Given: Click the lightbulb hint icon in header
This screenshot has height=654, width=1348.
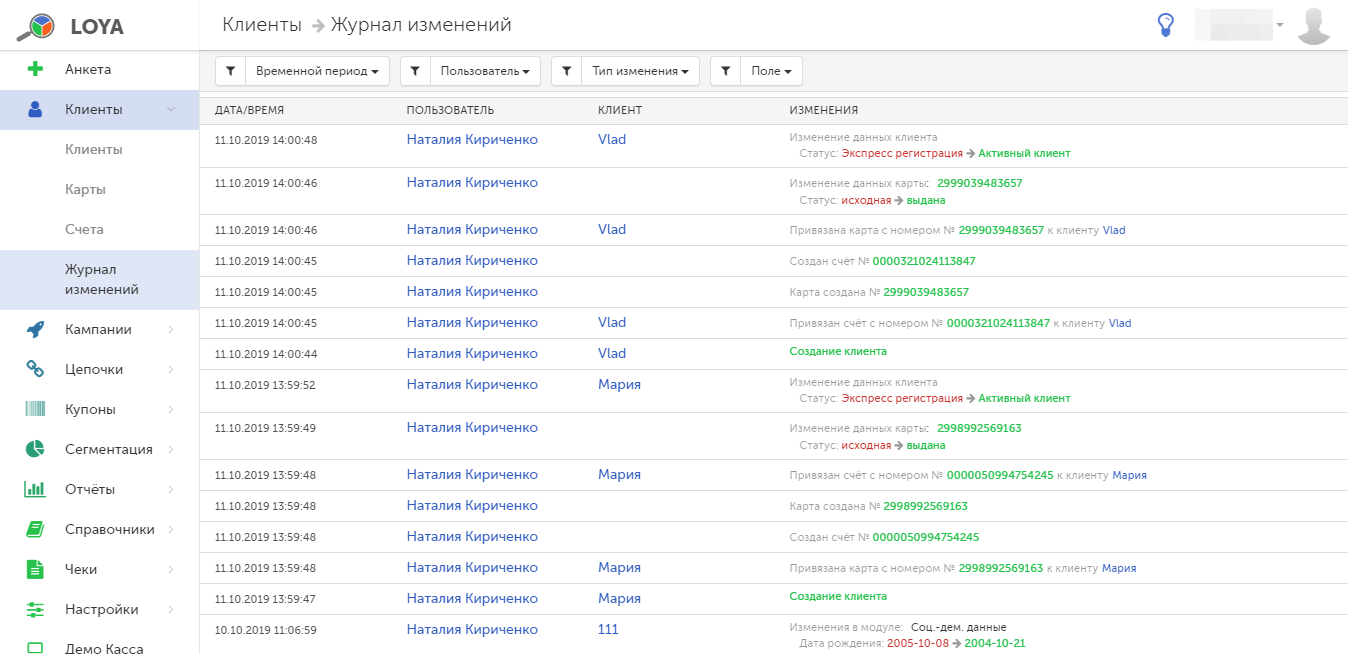Looking at the screenshot, I should (x=1165, y=26).
